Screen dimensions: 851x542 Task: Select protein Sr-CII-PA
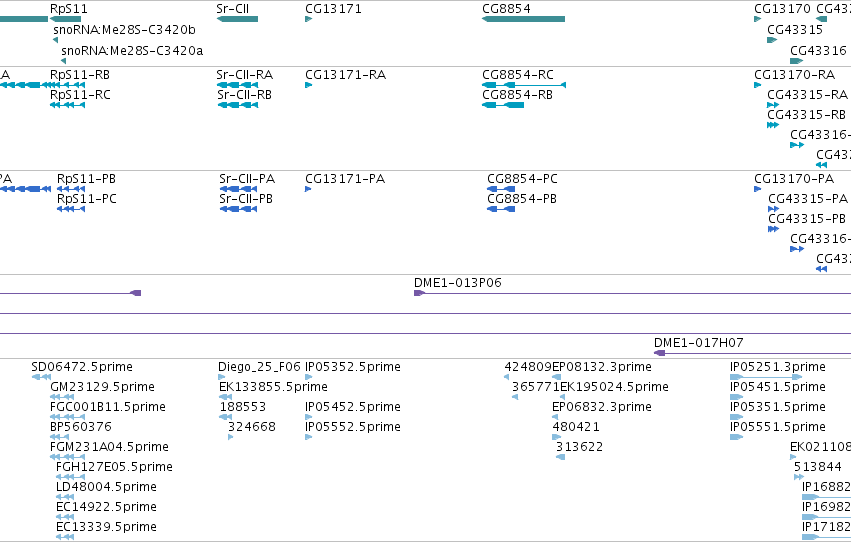(247, 178)
